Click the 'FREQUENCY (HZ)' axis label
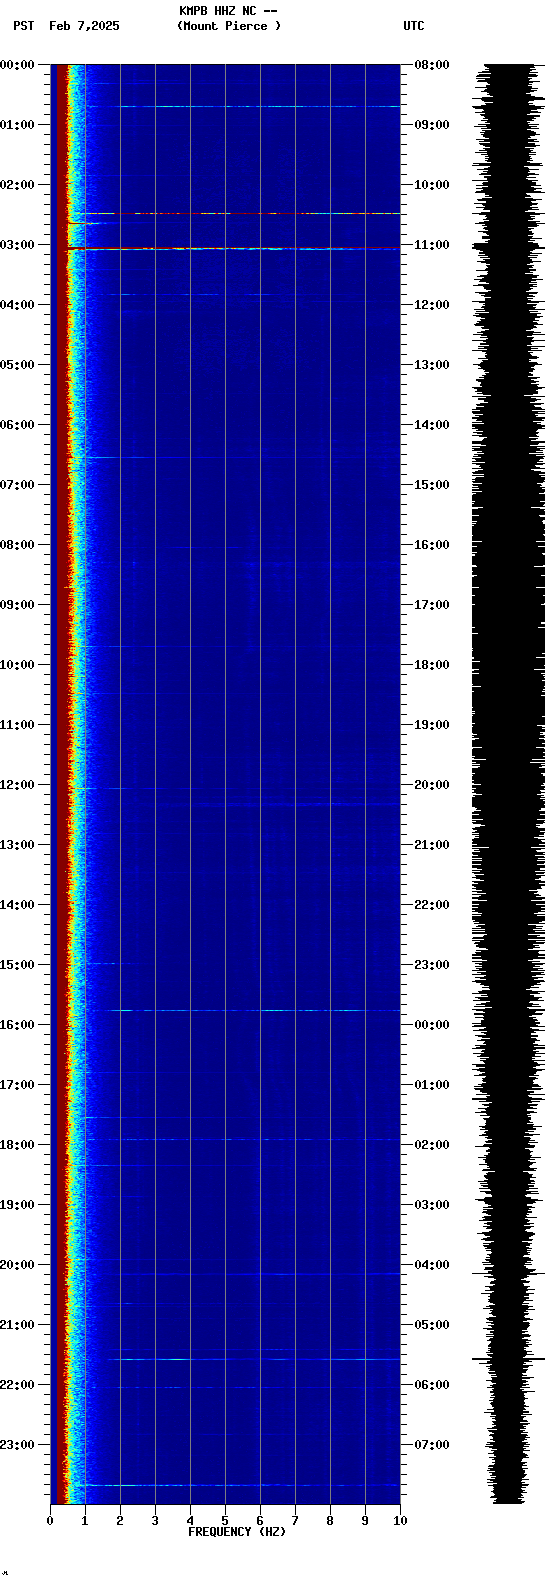This screenshot has height=1584, width=552. click(x=237, y=1532)
